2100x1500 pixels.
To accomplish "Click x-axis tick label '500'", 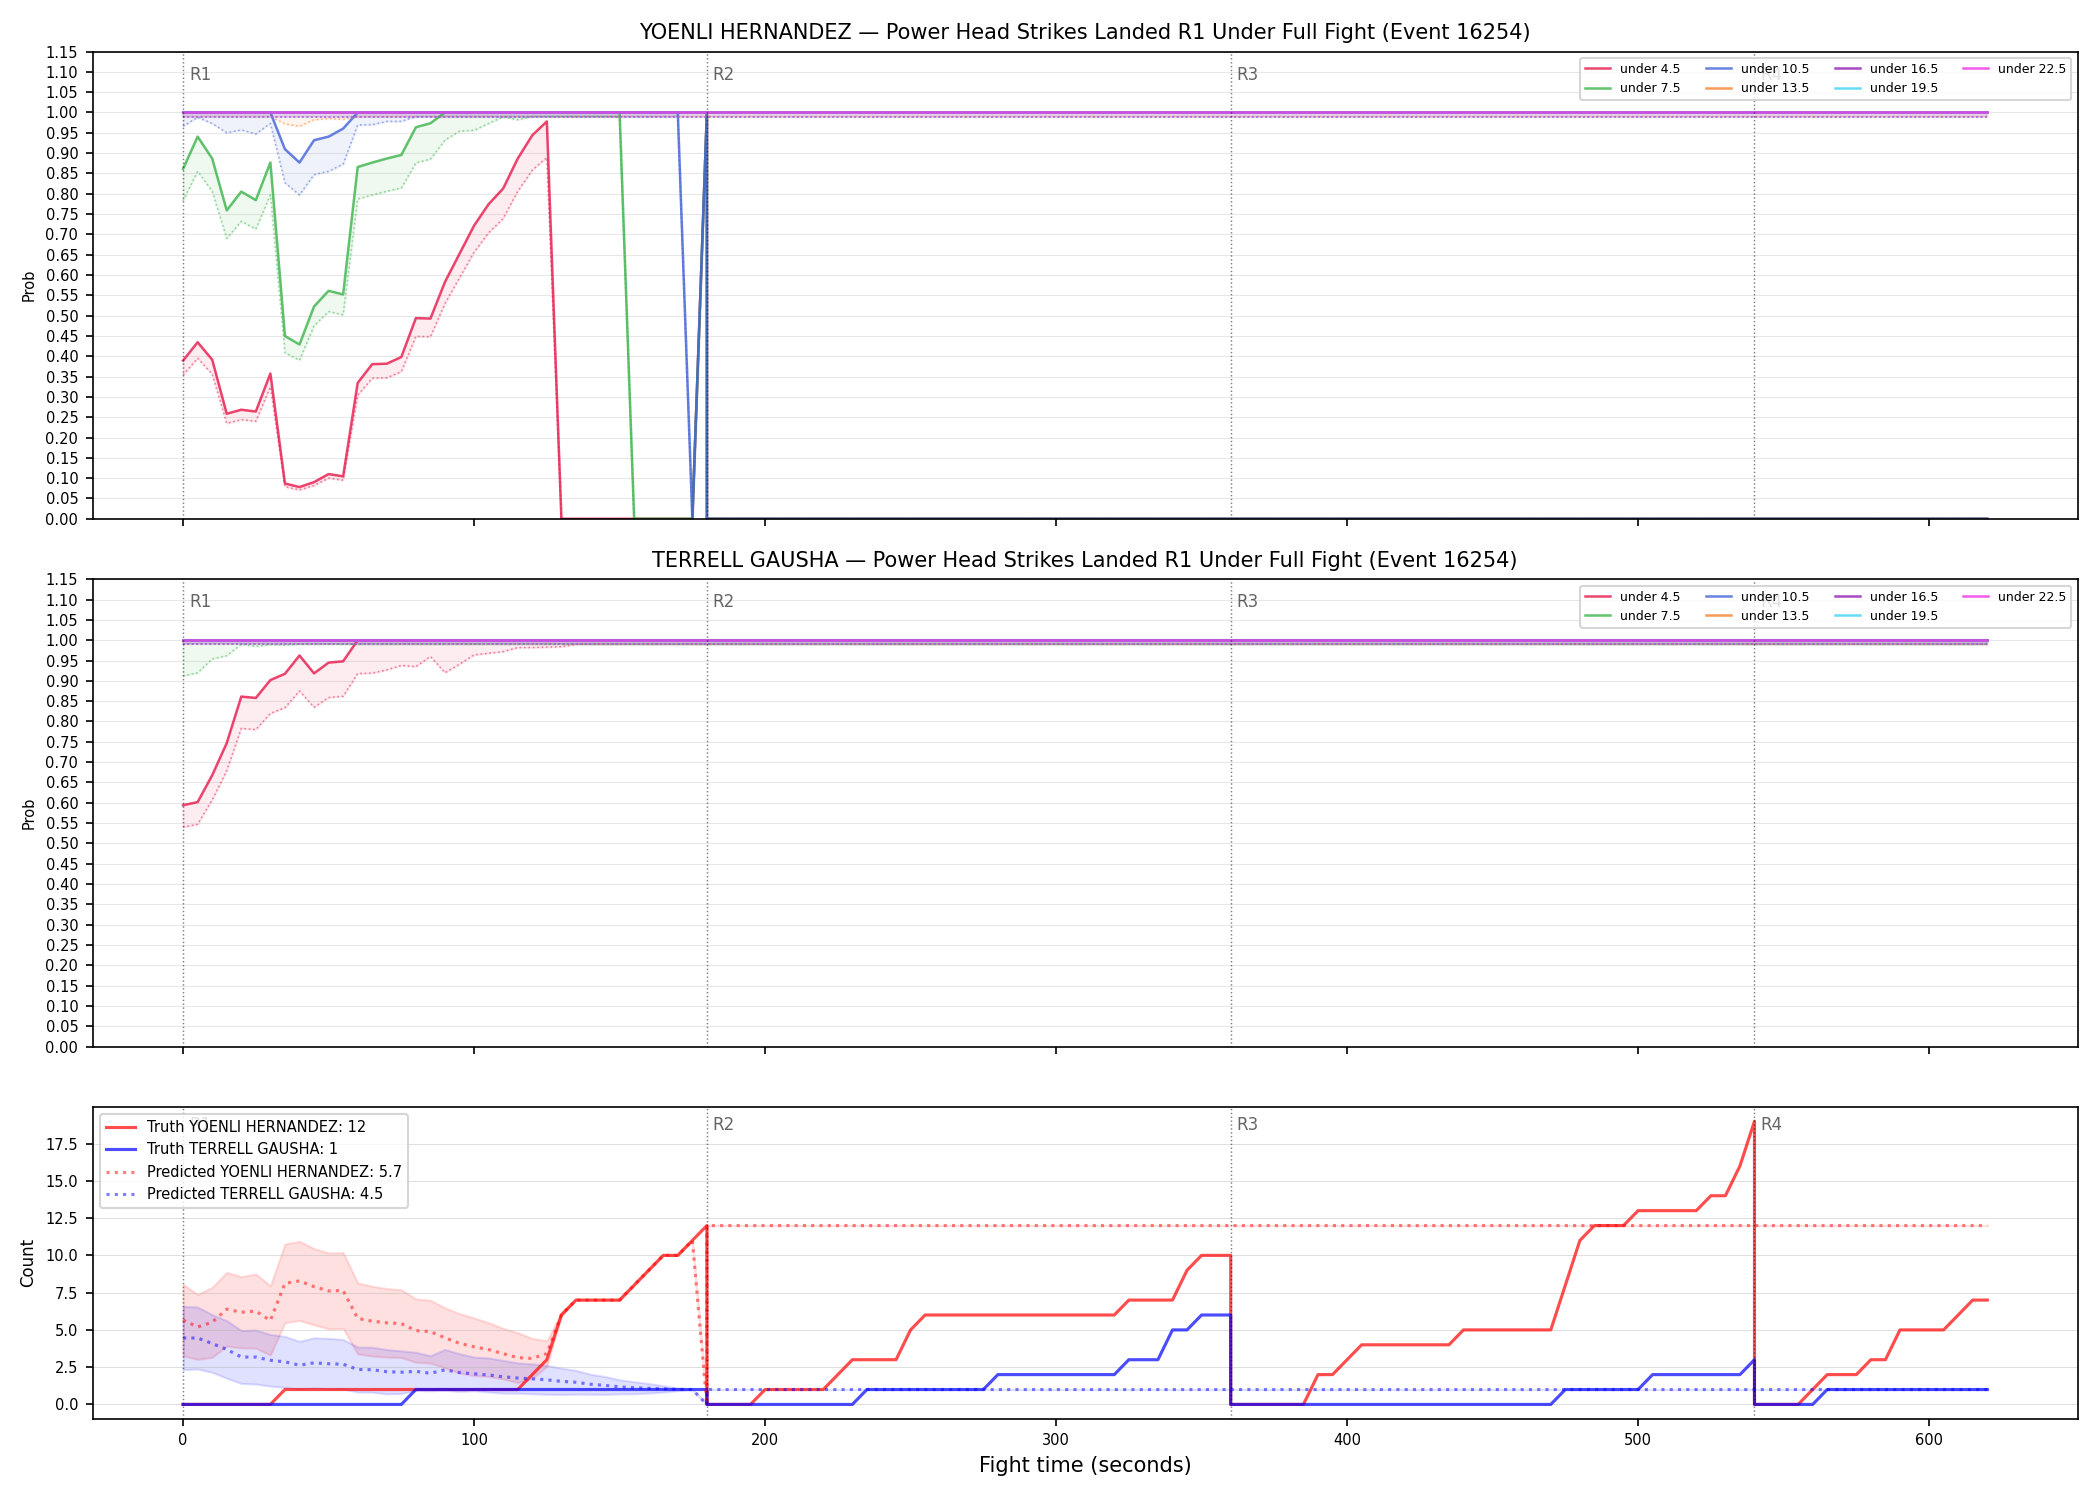I will coord(1638,1440).
